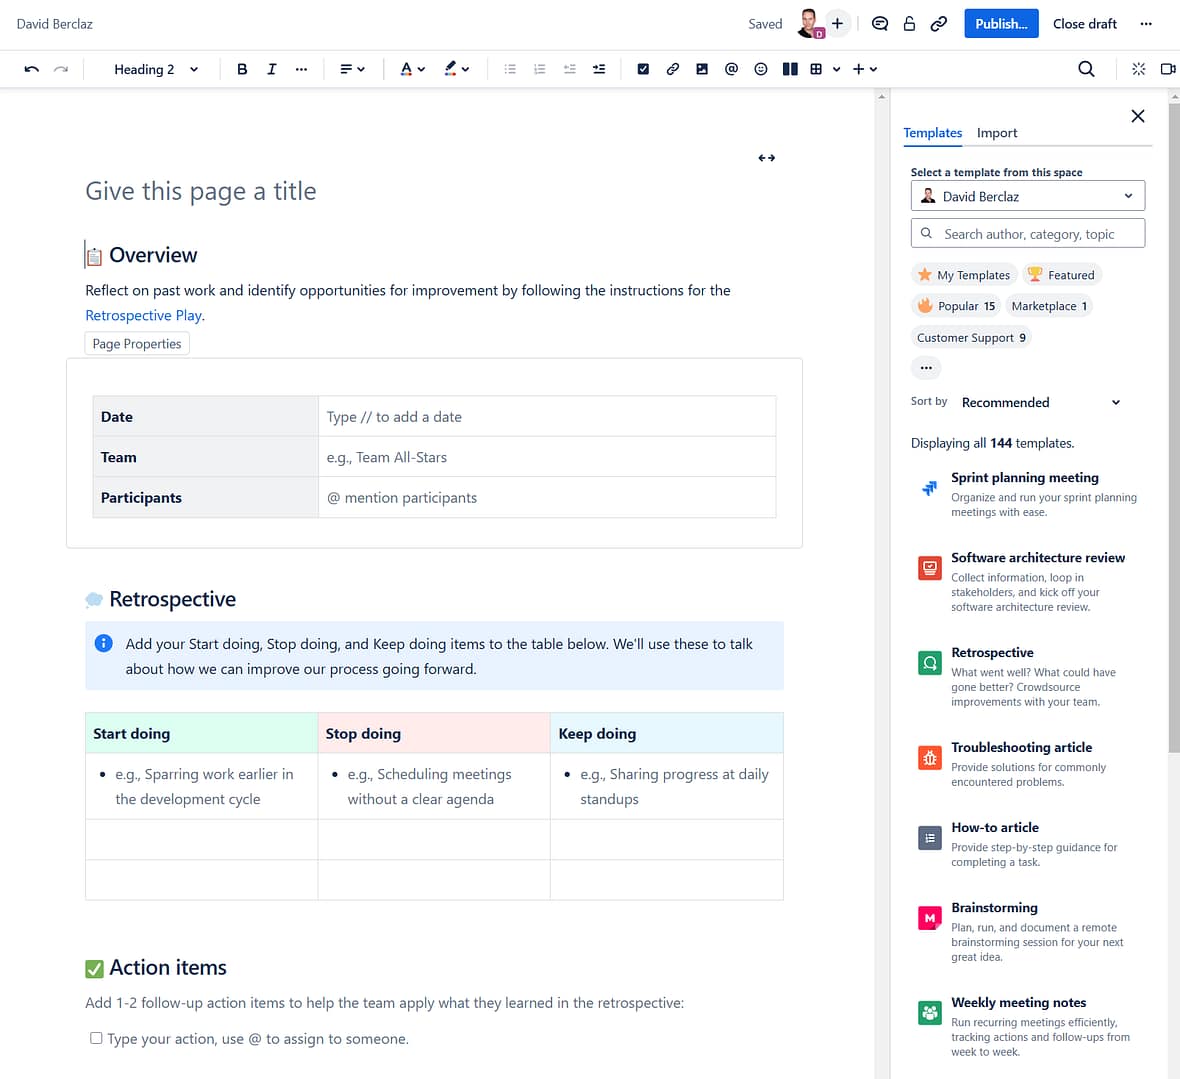Insert an image from the toolbar
Viewport: 1180px width, 1079px height.
coord(701,69)
